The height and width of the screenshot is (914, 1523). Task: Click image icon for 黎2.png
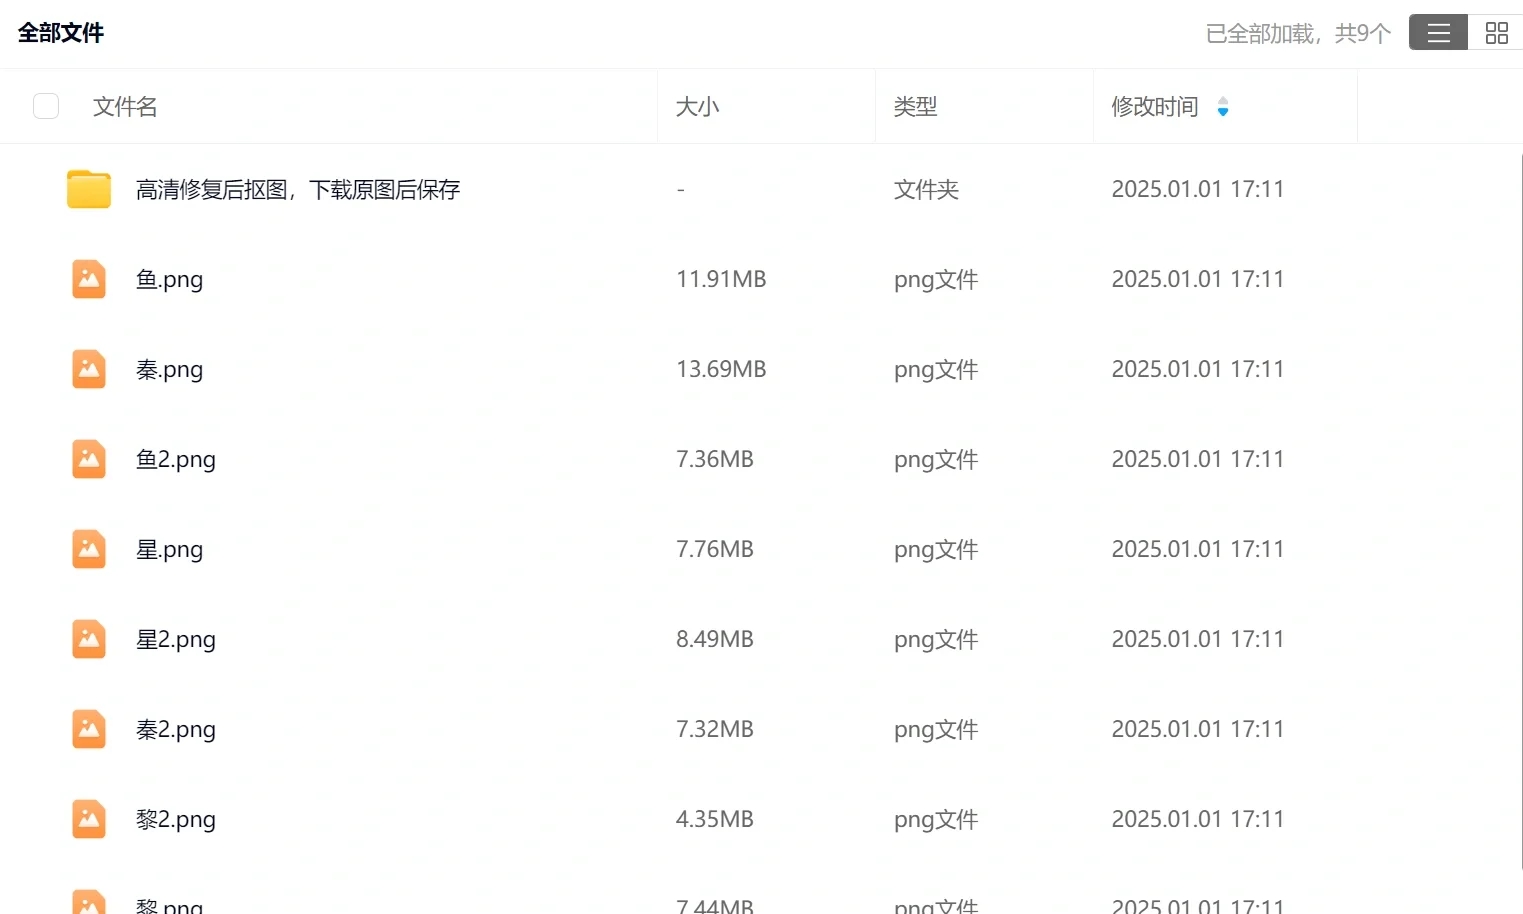click(x=89, y=819)
